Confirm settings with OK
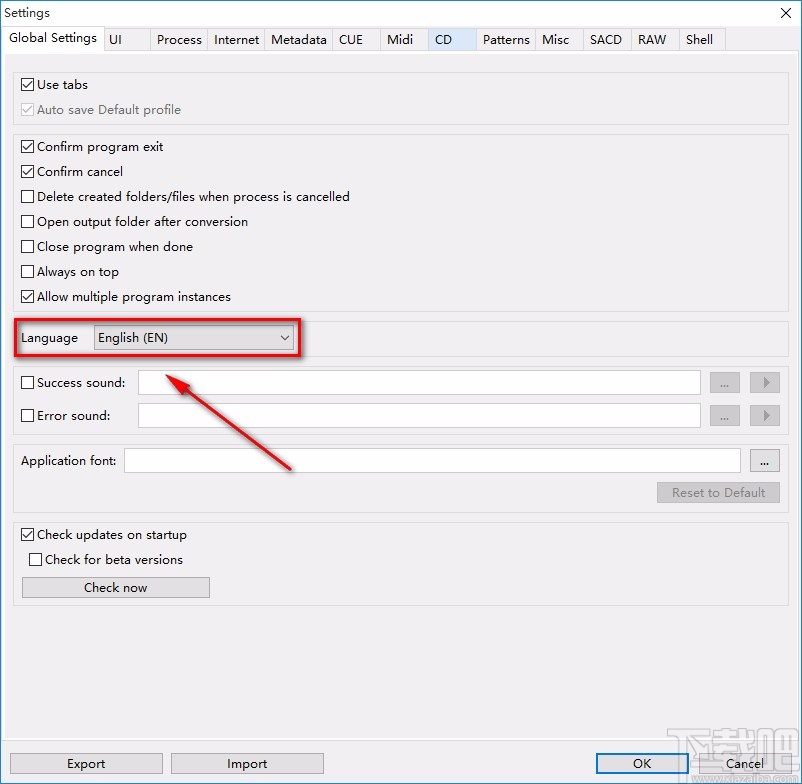 641,764
